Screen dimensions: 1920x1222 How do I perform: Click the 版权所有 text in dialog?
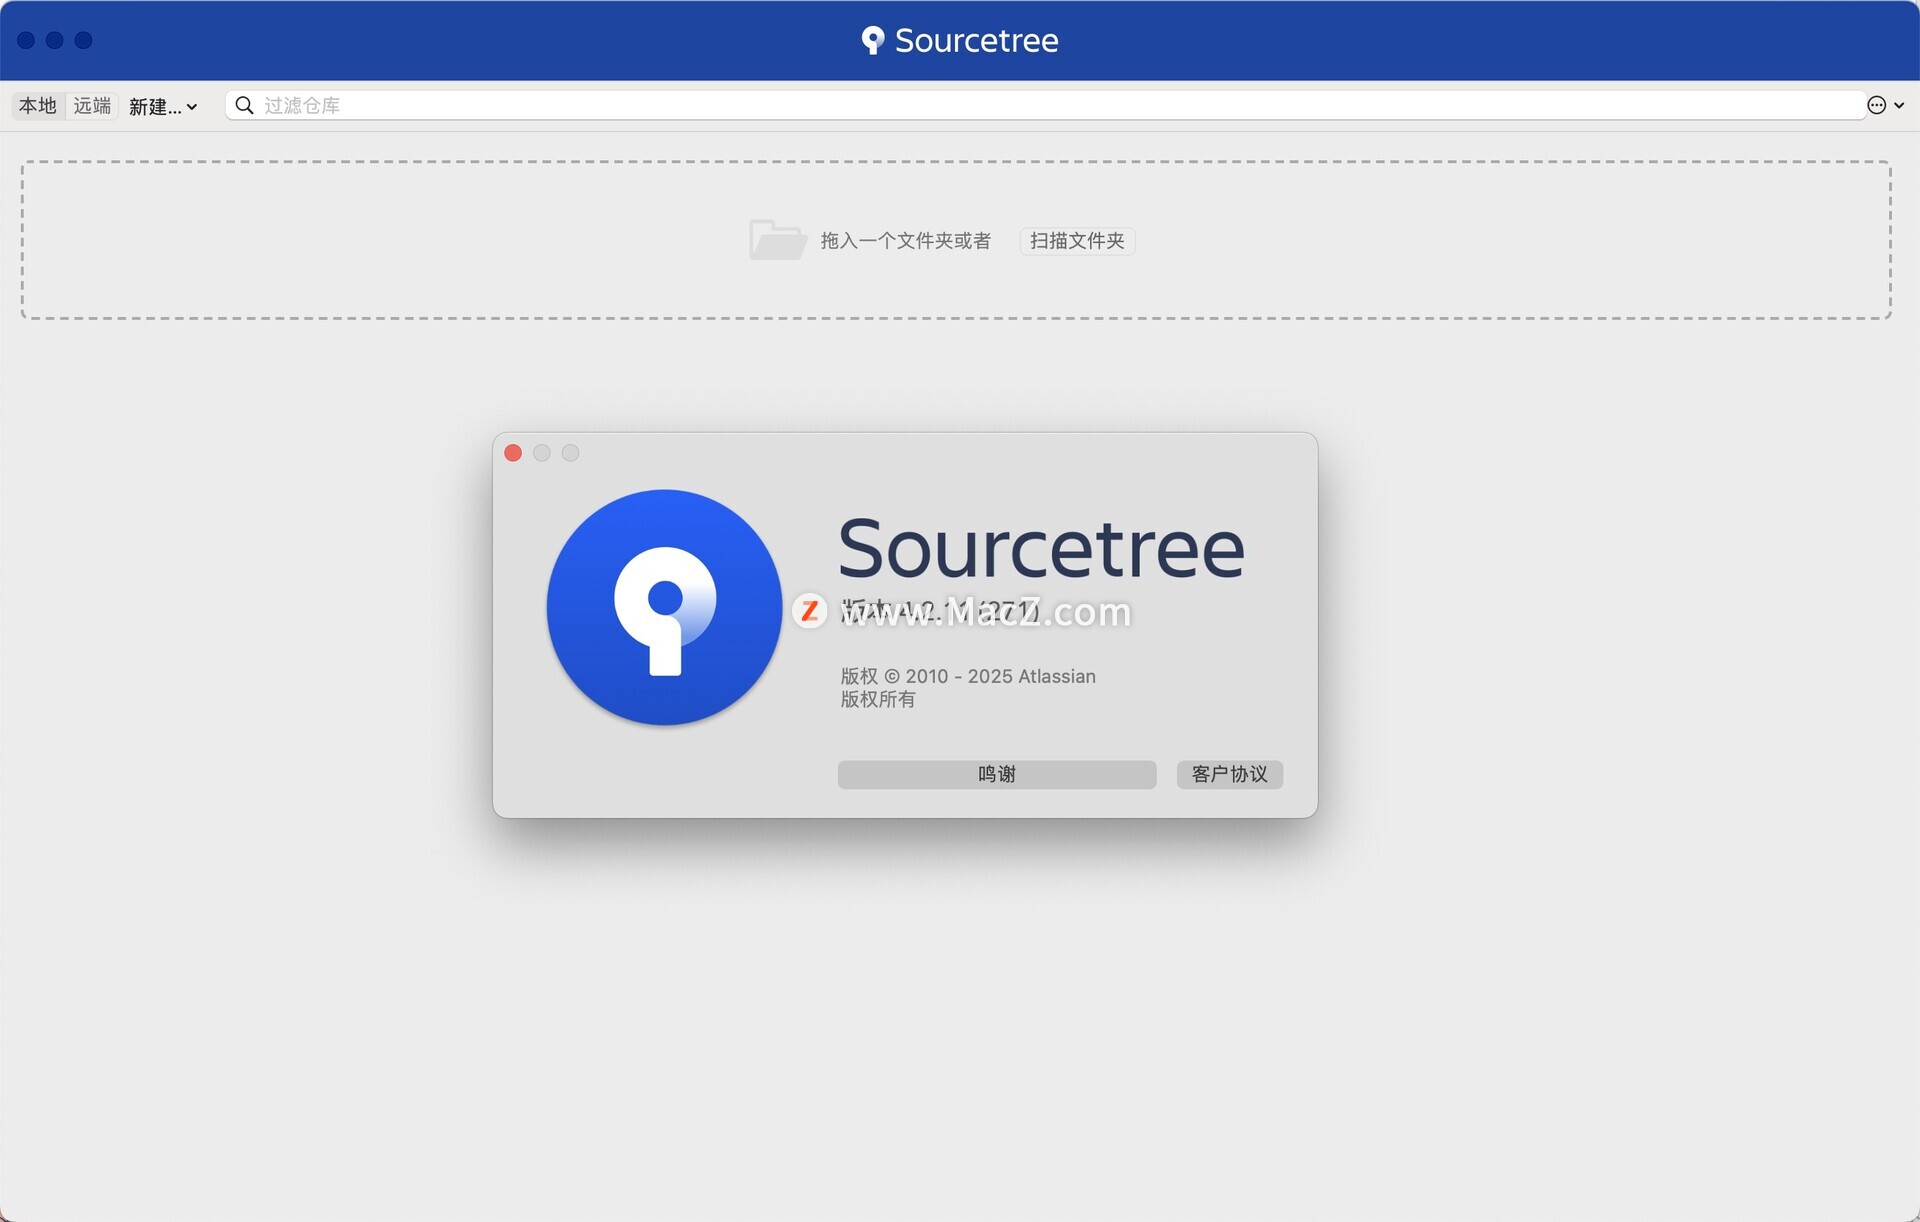[x=878, y=700]
